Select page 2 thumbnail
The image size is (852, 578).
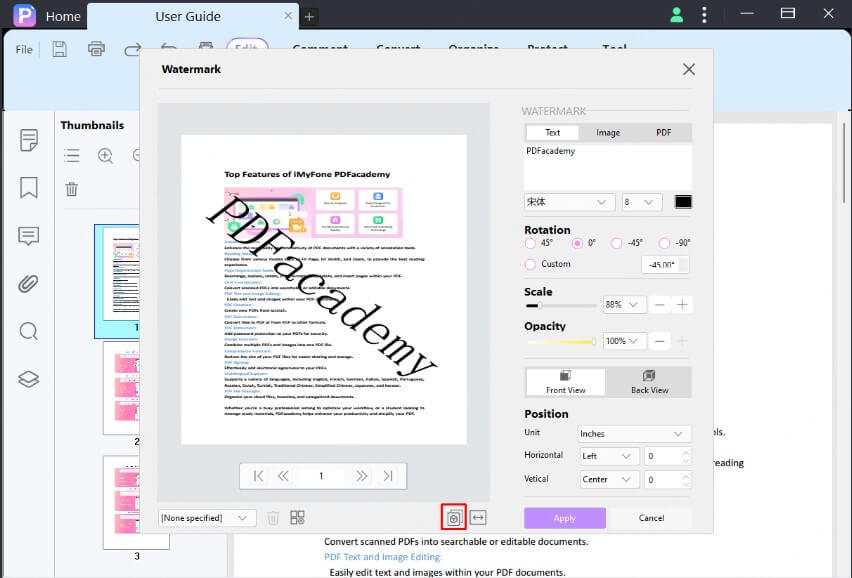click(x=122, y=388)
